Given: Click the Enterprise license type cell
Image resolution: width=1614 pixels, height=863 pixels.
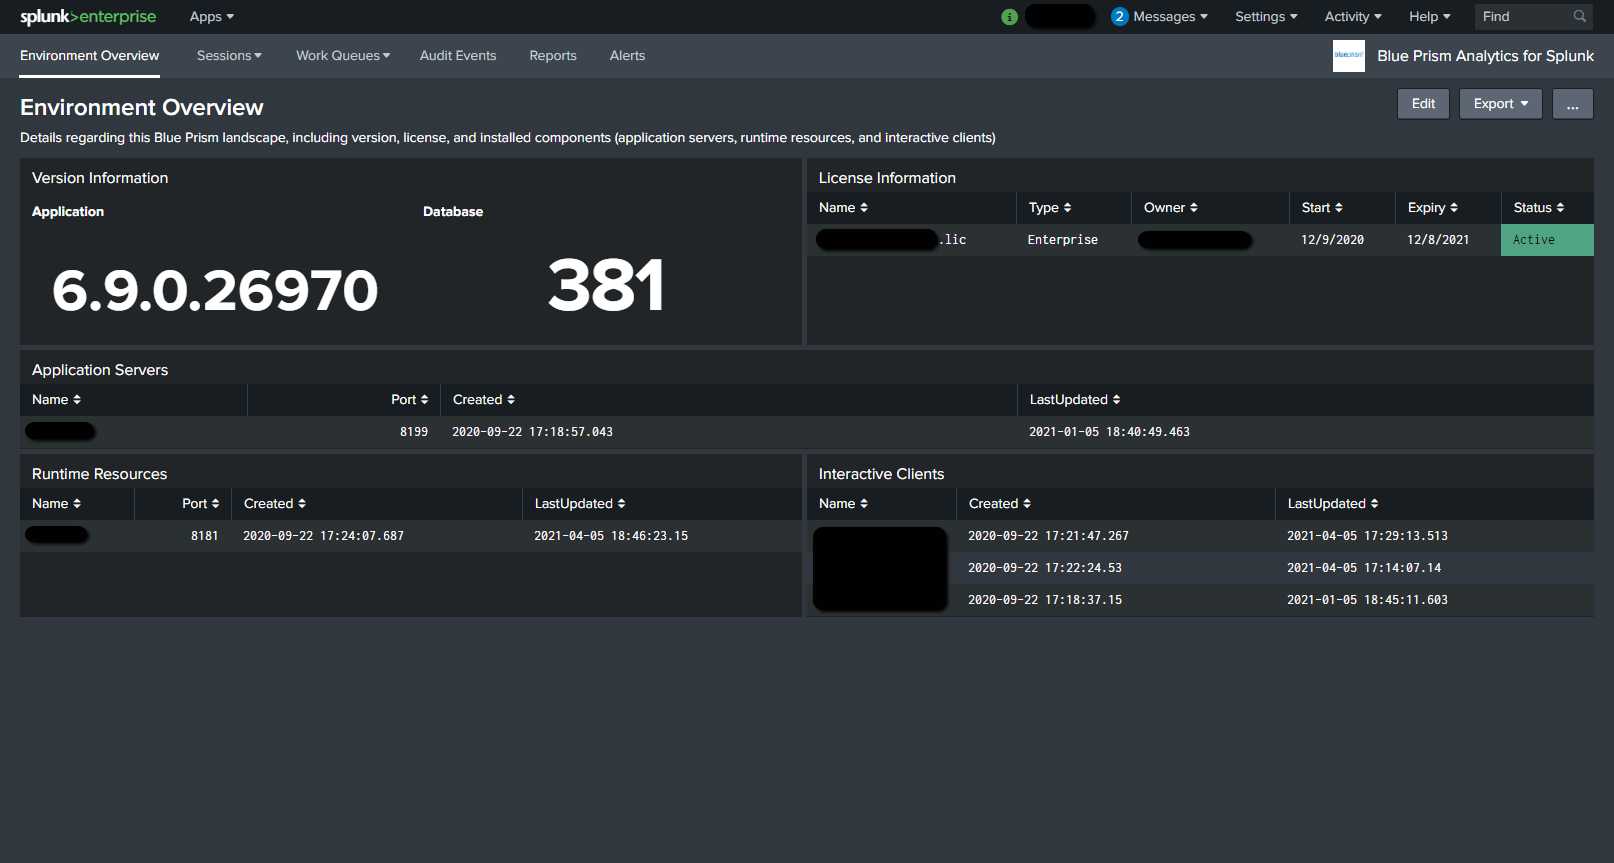Looking at the screenshot, I should point(1063,240).
